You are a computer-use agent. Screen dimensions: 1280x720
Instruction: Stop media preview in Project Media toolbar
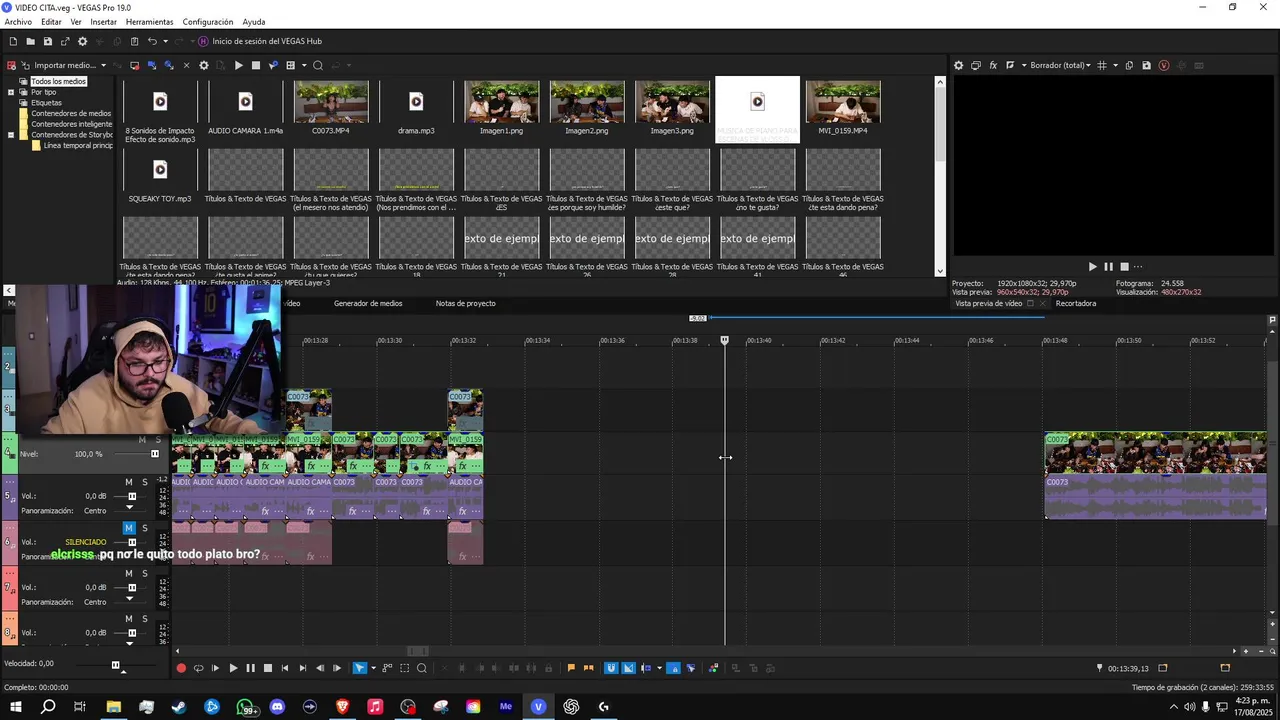pyautogui.click(x=255, y=65)
